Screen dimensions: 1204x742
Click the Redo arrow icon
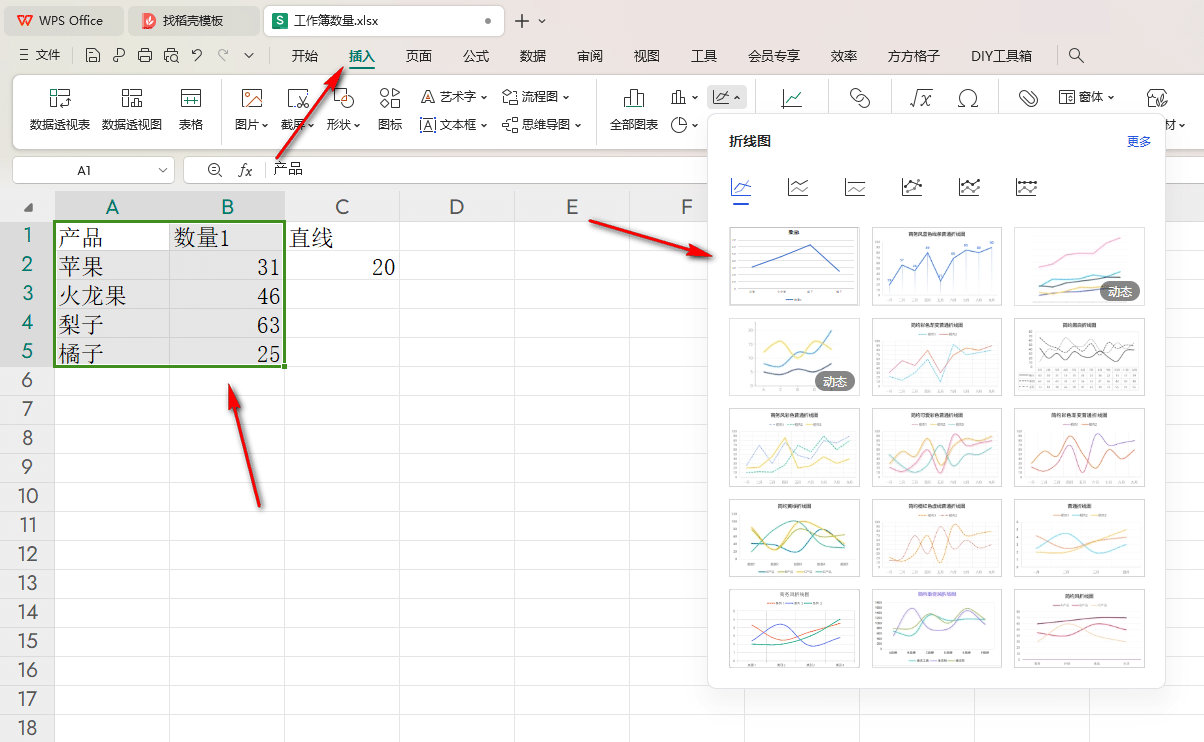(x=223, y=56)
